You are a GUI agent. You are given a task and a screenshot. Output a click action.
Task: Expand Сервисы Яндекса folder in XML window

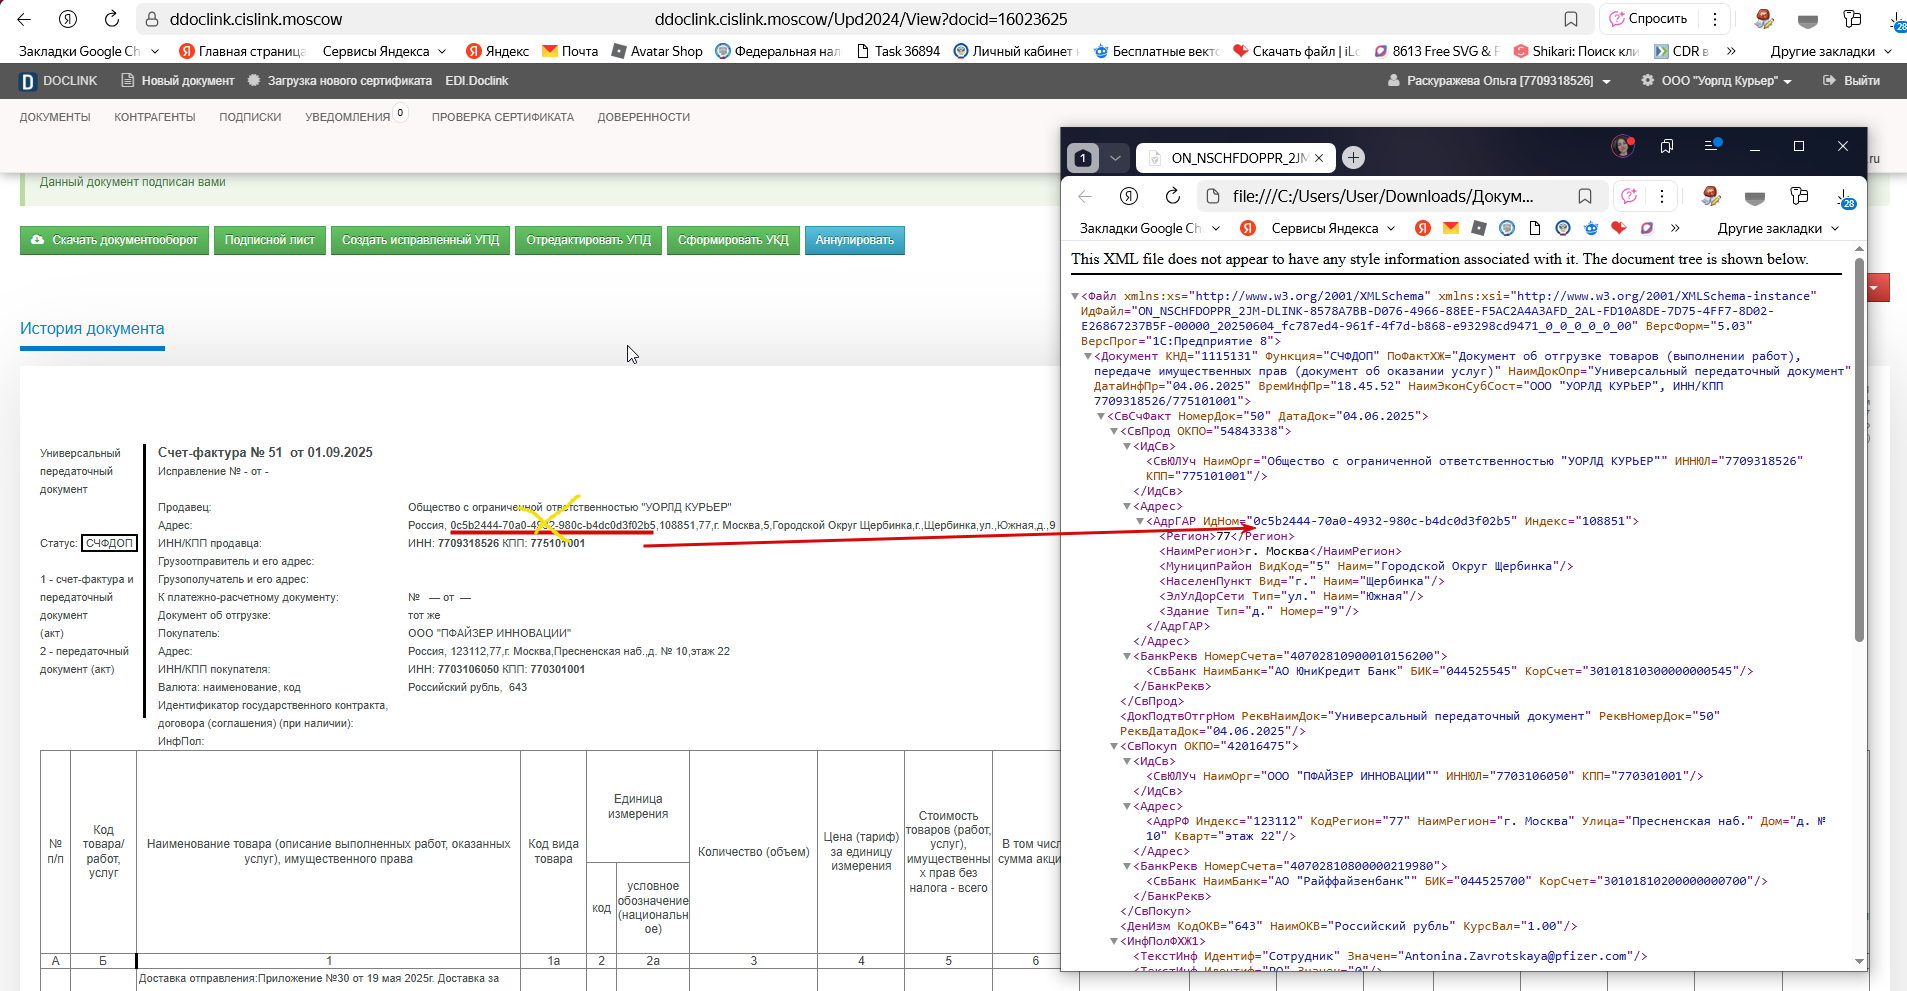(1334, 228)
